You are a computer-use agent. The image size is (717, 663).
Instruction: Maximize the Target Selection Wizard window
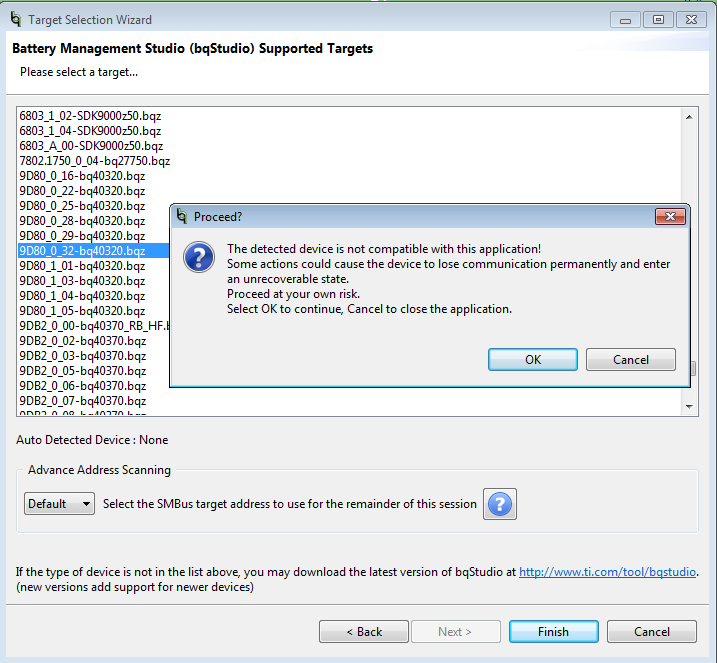pyautogui.click(x=658, y=20)
